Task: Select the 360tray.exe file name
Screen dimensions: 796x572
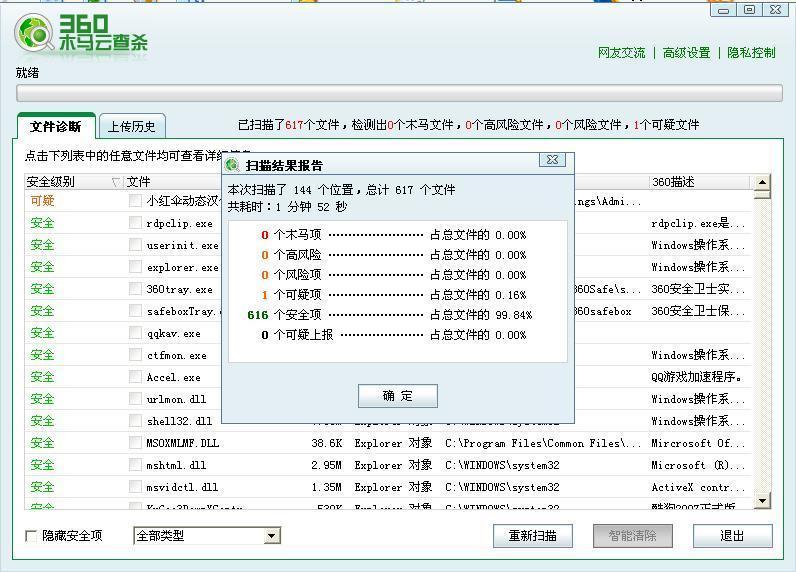Action: click(180, 290)
